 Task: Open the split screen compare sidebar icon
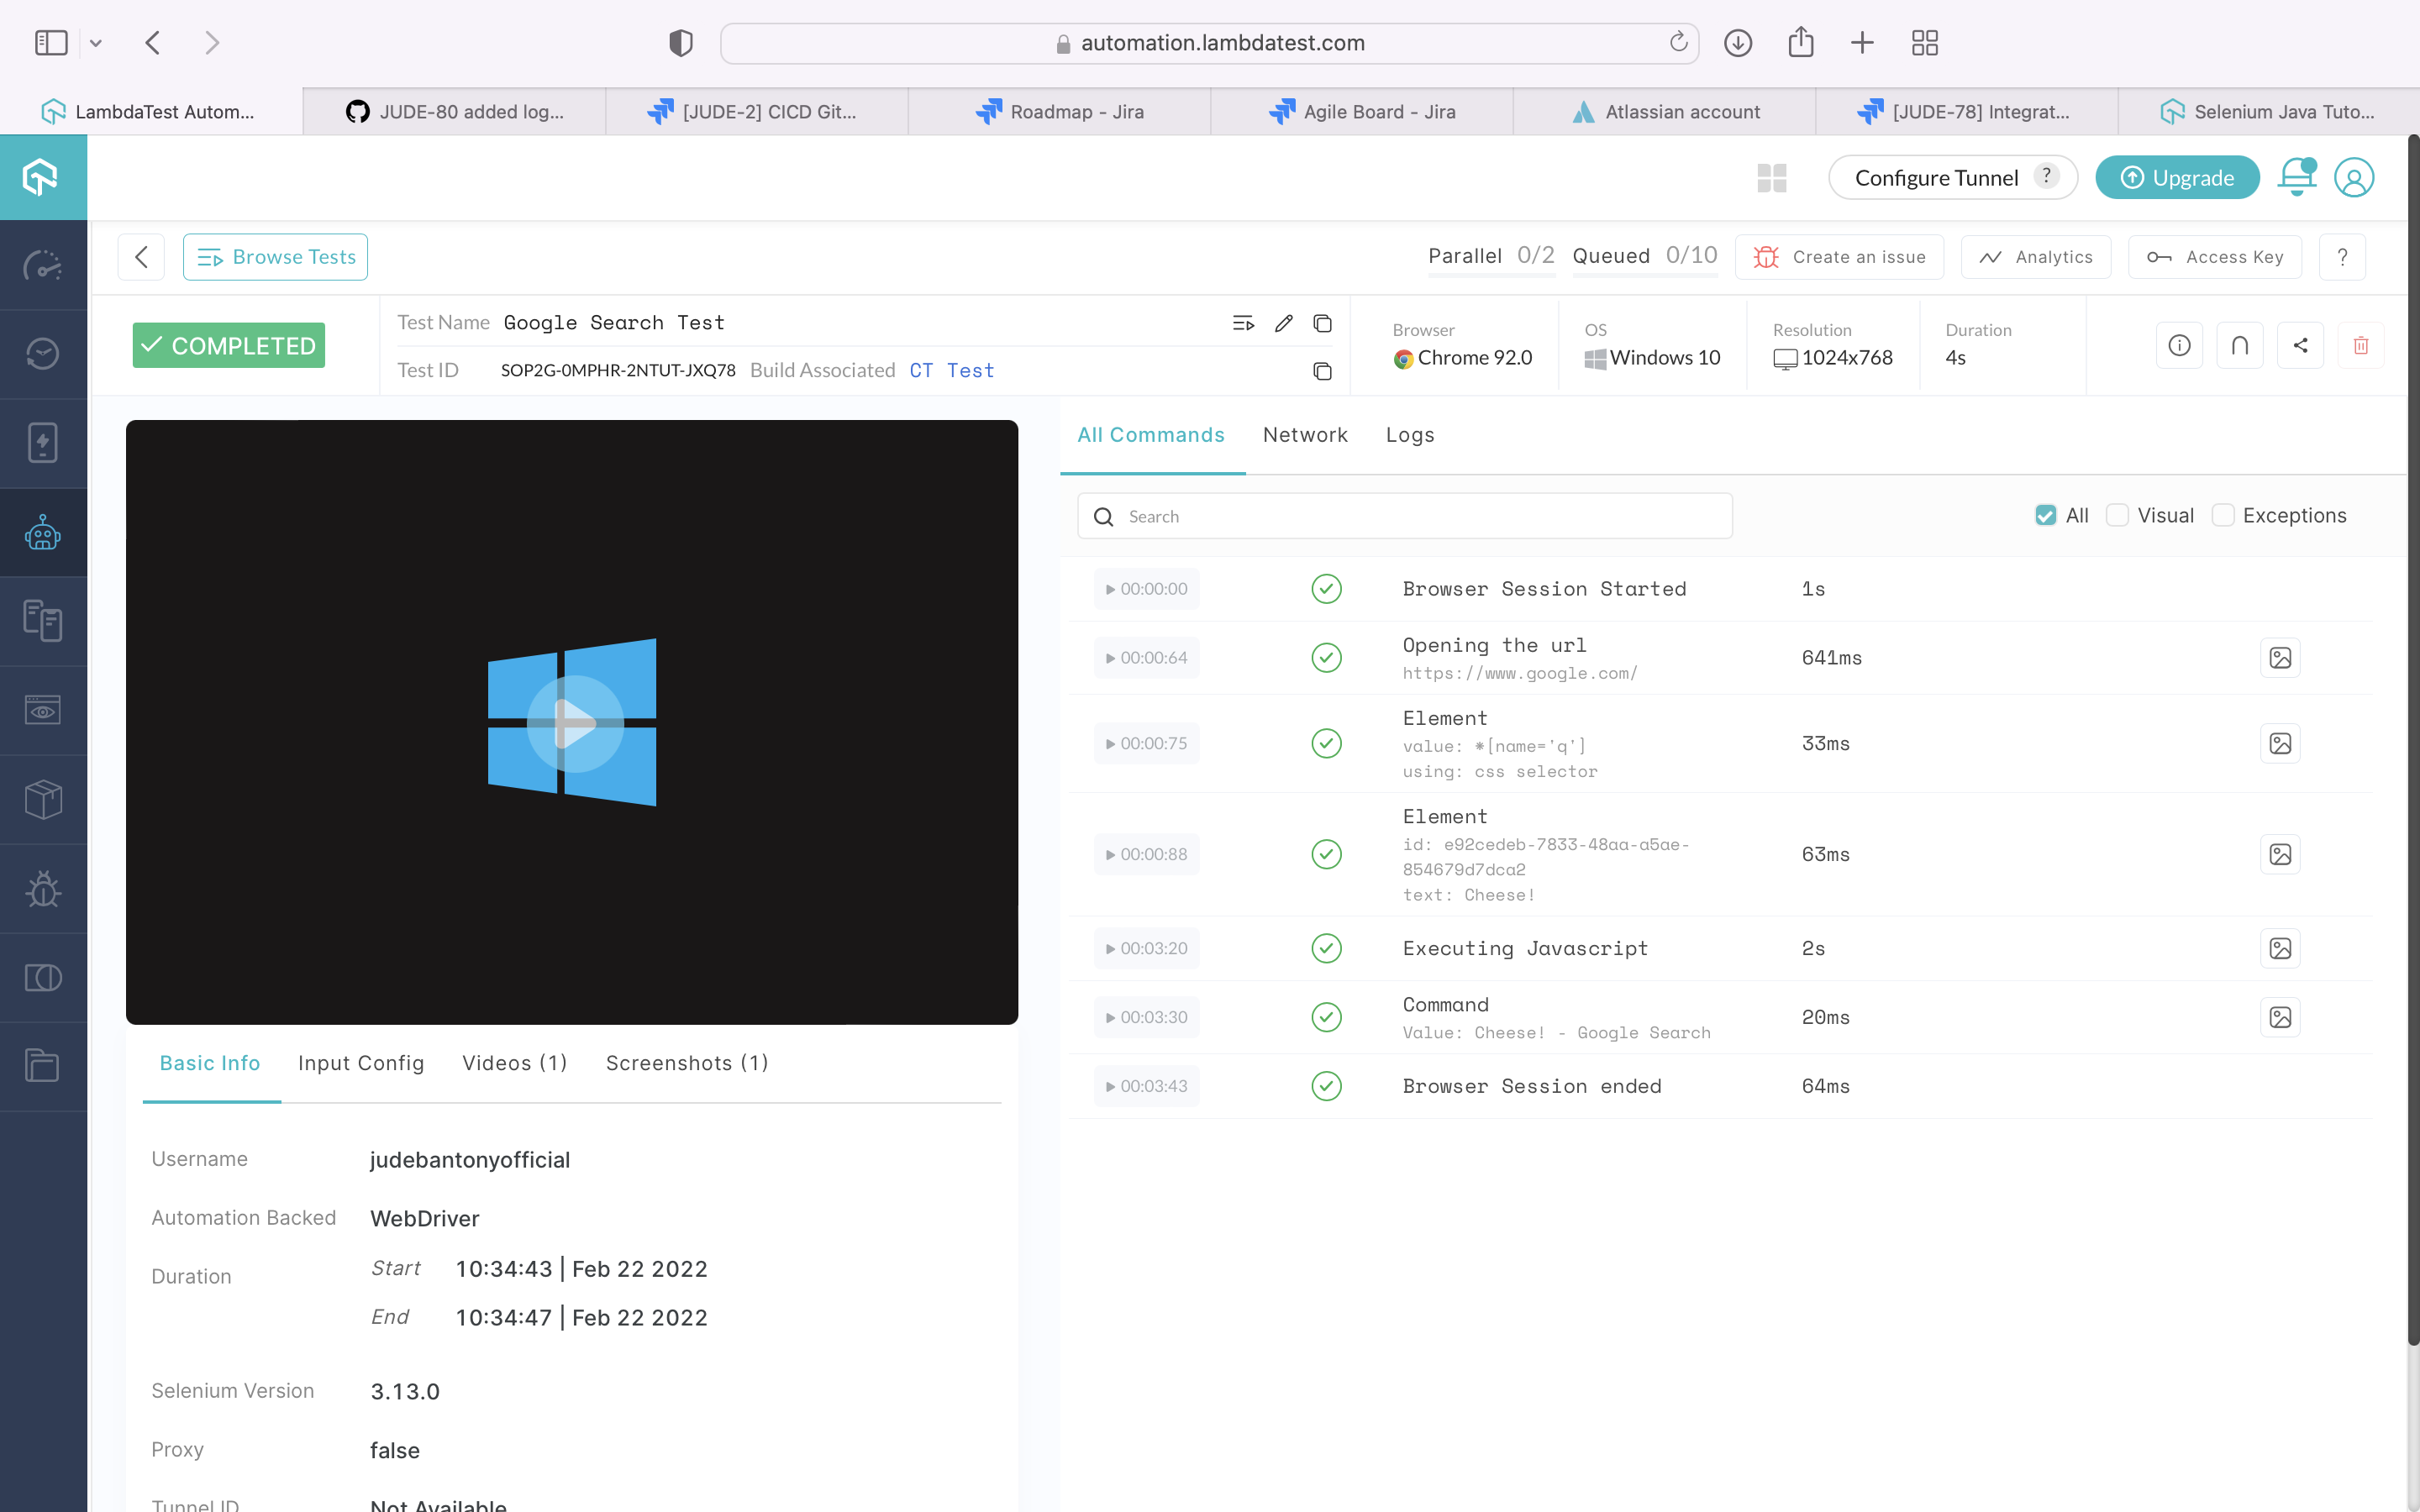(42, 977)
